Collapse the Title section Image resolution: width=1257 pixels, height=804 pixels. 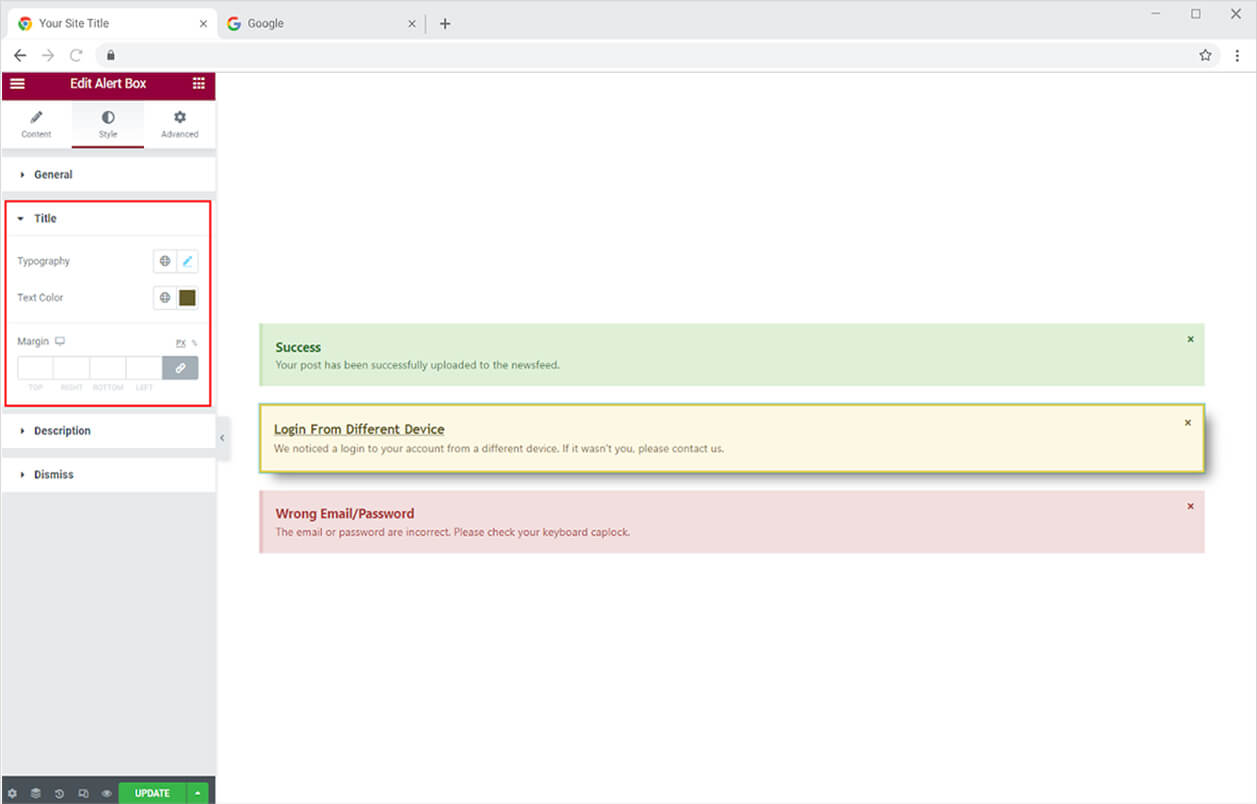(x=45, y=218)
